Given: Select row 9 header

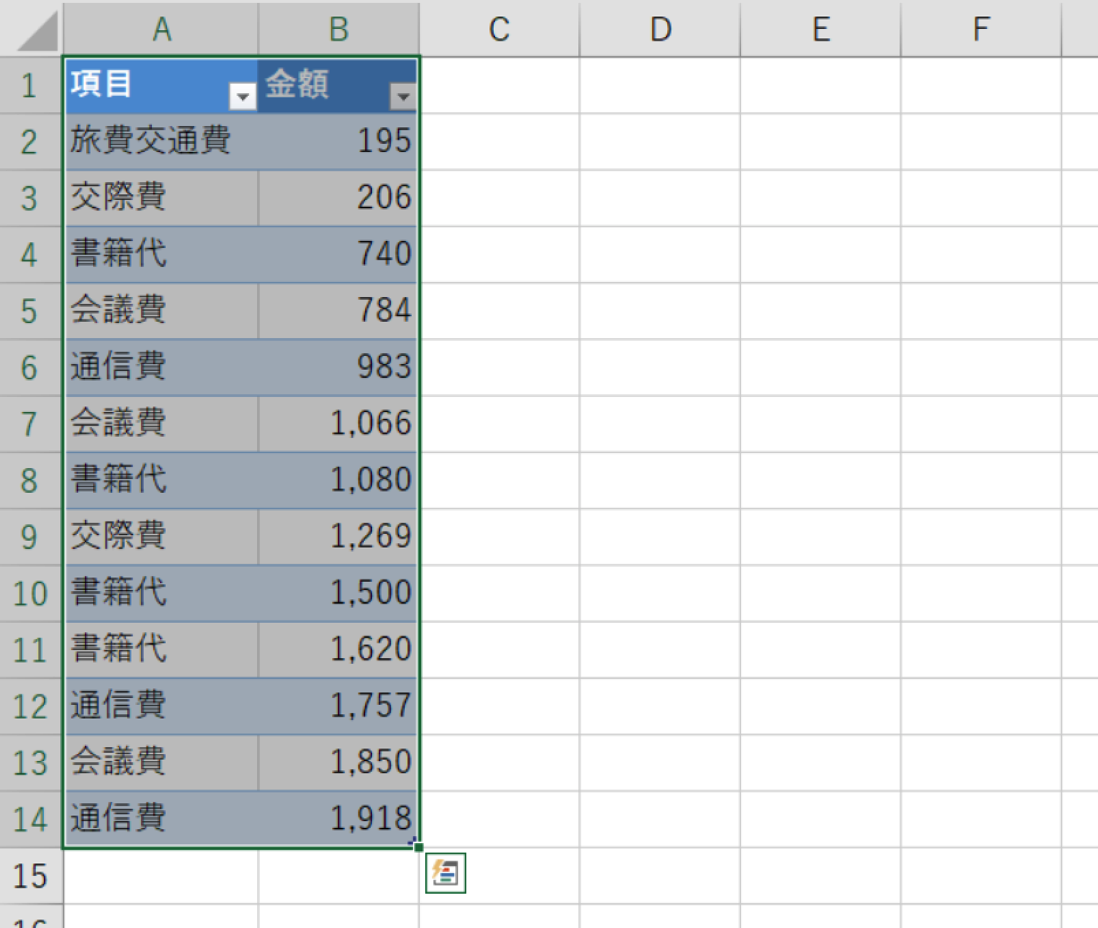Looking at the screenshot, I should pyautogui.click(x=30, y=537).
